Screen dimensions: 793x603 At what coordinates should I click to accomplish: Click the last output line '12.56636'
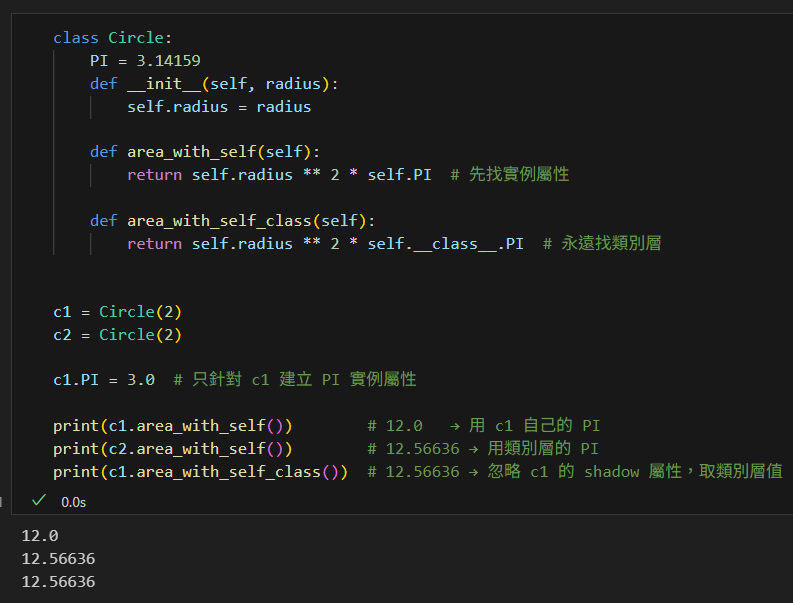tap(58, 582)
